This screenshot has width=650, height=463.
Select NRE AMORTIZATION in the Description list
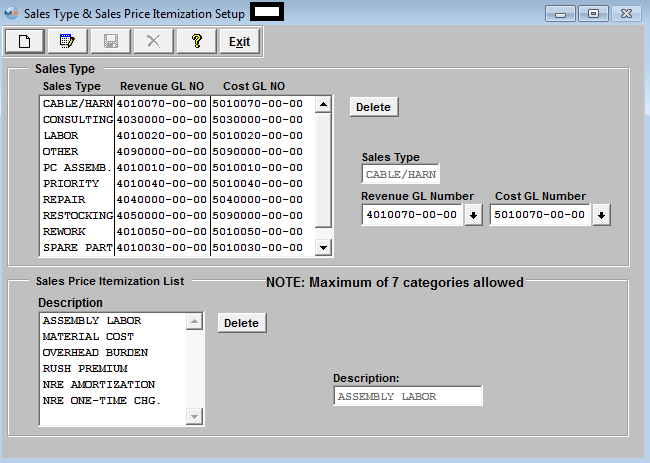pos(113,385)
